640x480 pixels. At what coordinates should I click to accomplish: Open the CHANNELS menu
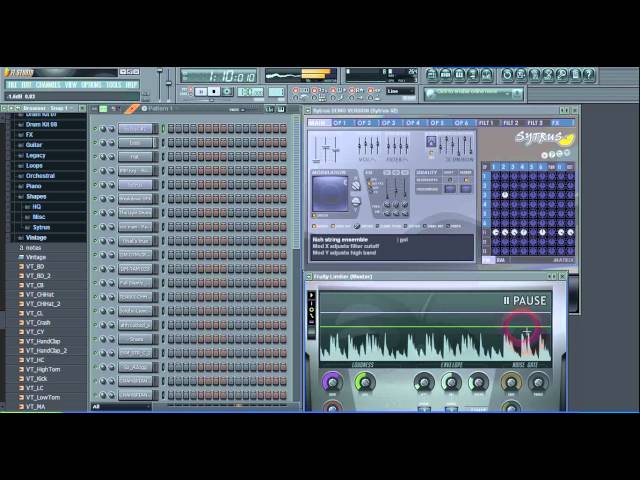[48, 85]
